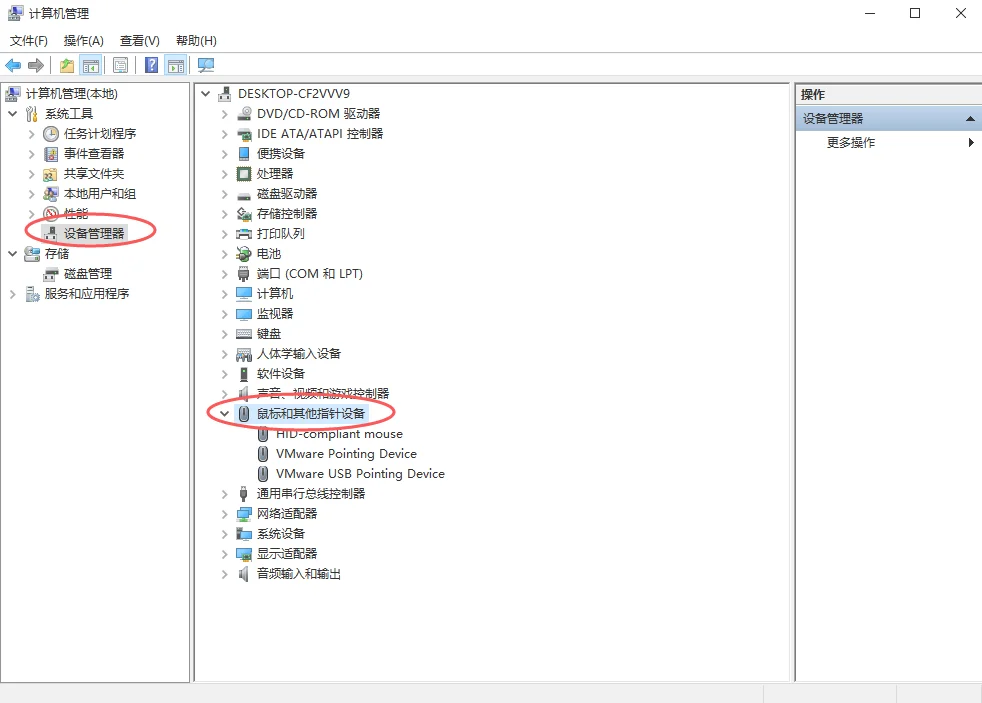Click the 任务计划程序 clock icon
This screenshot has width=982, height=703.
point(51,134)
